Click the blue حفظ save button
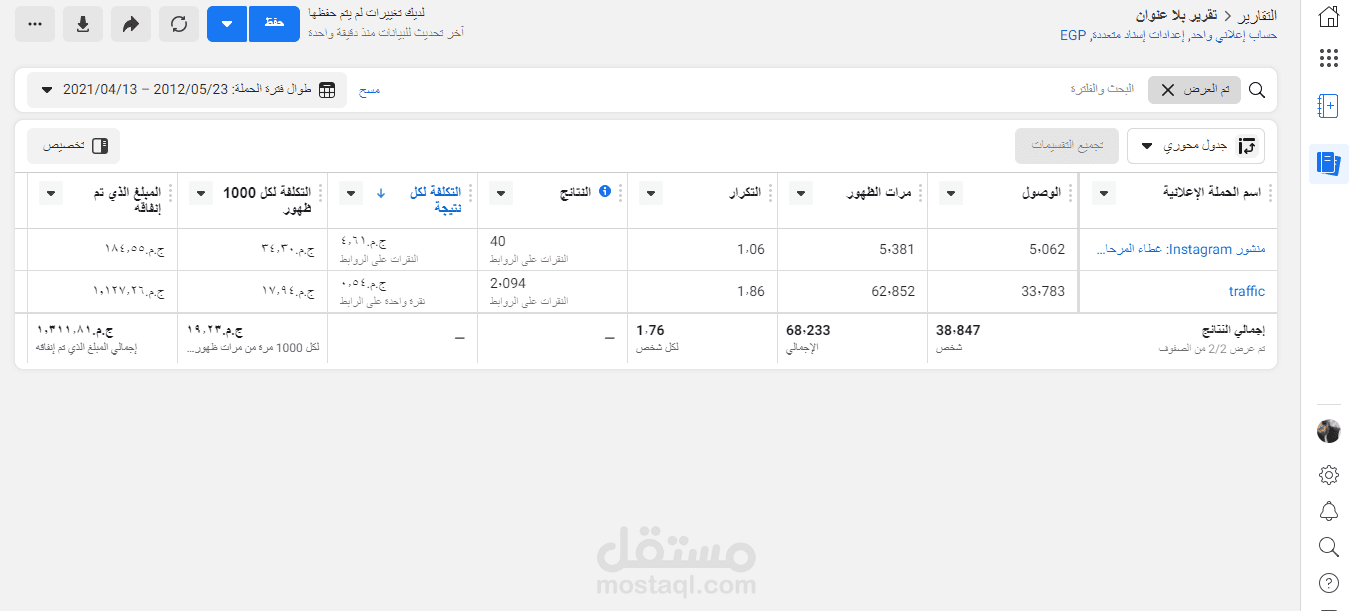The height and width of the screenshot is (611, 1354). click(x=275, y=24)
